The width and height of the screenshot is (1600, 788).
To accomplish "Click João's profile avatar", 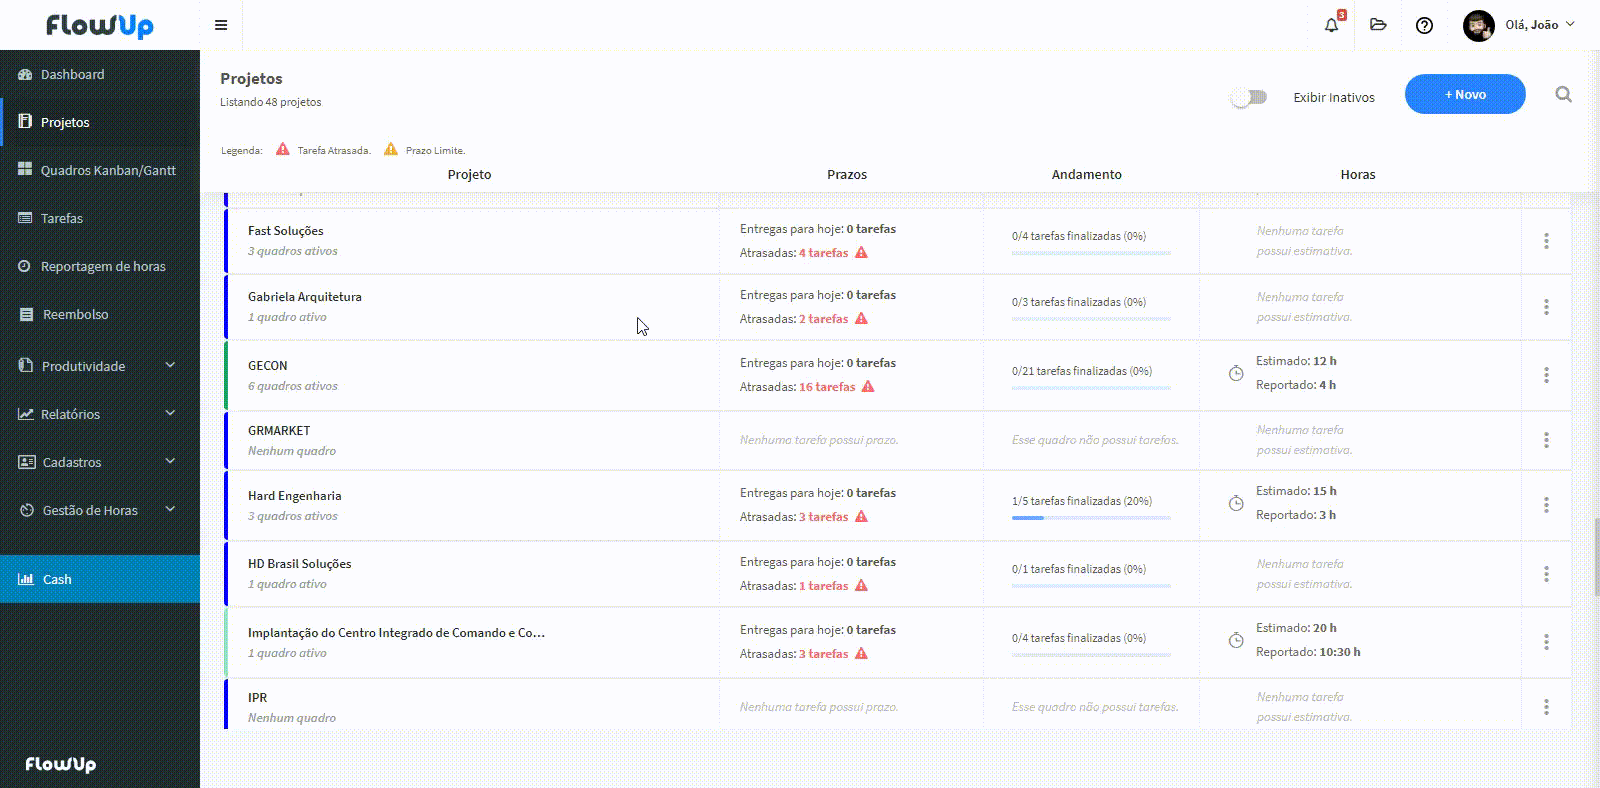I will 1479,25.
